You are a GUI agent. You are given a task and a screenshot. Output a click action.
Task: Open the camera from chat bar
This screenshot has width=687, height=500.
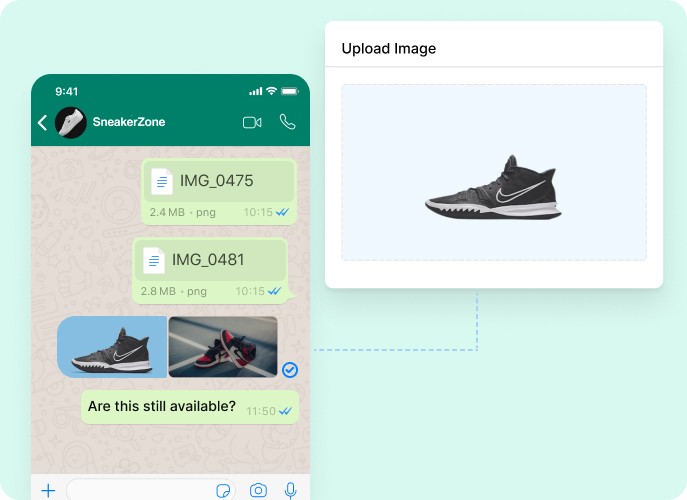click(258, 490)
